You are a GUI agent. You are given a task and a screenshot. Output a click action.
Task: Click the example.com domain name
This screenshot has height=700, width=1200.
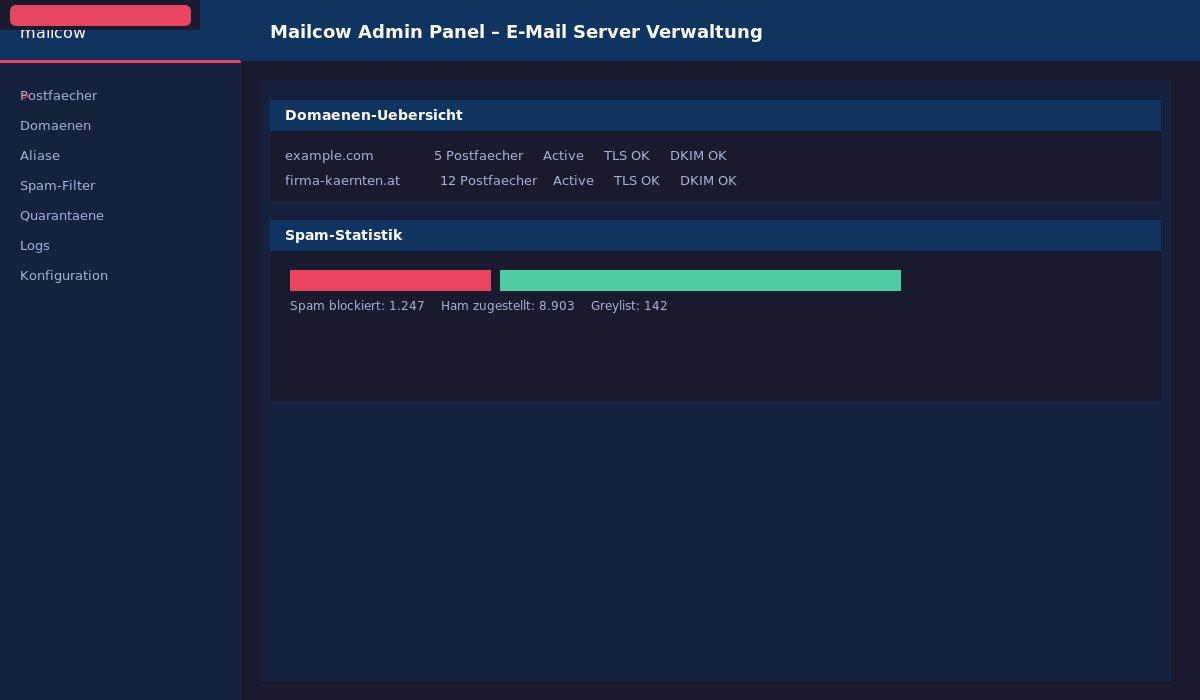coord(329,156)
